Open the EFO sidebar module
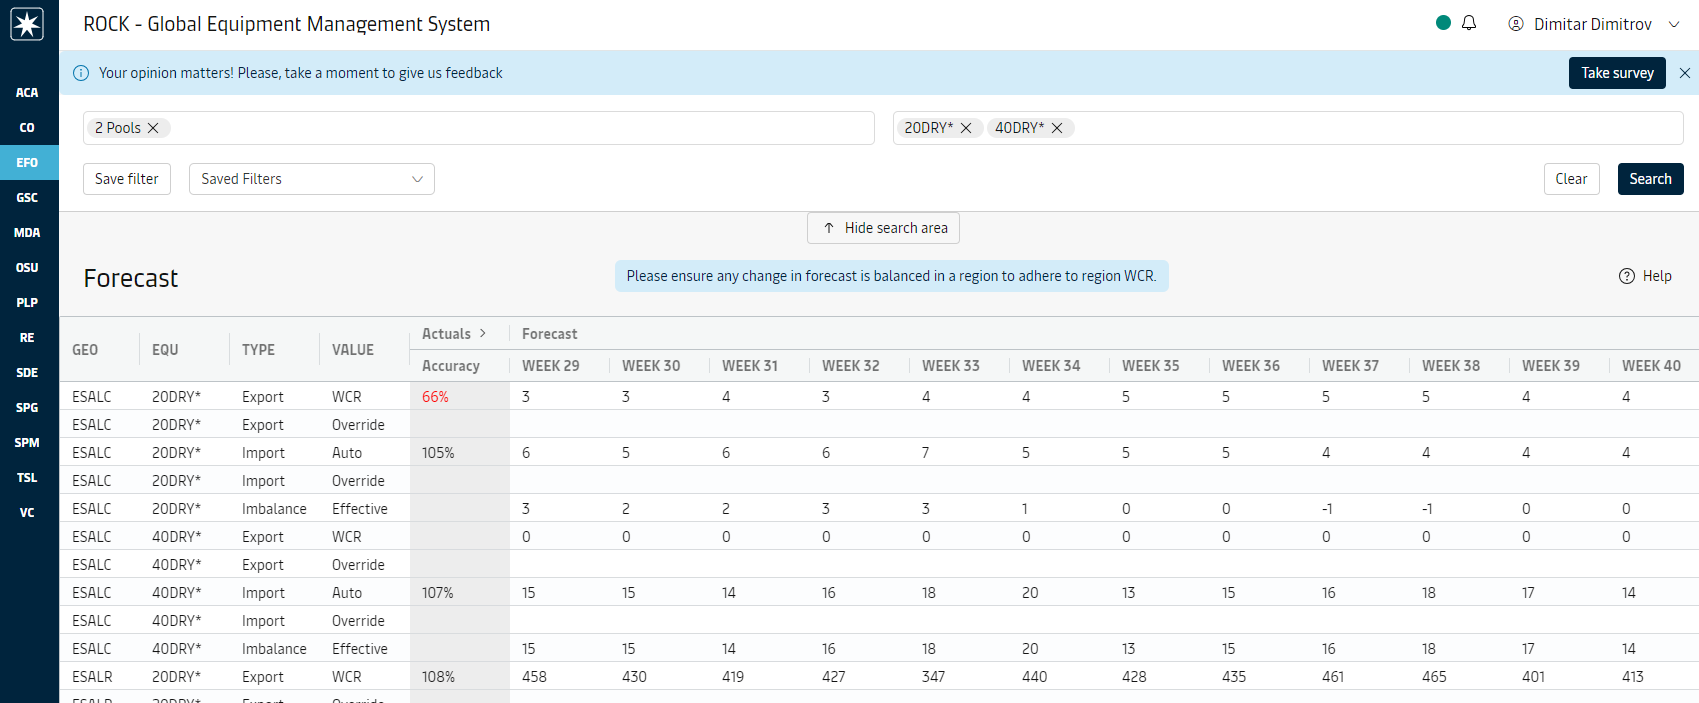1699x703 pixels. (27, 163)
